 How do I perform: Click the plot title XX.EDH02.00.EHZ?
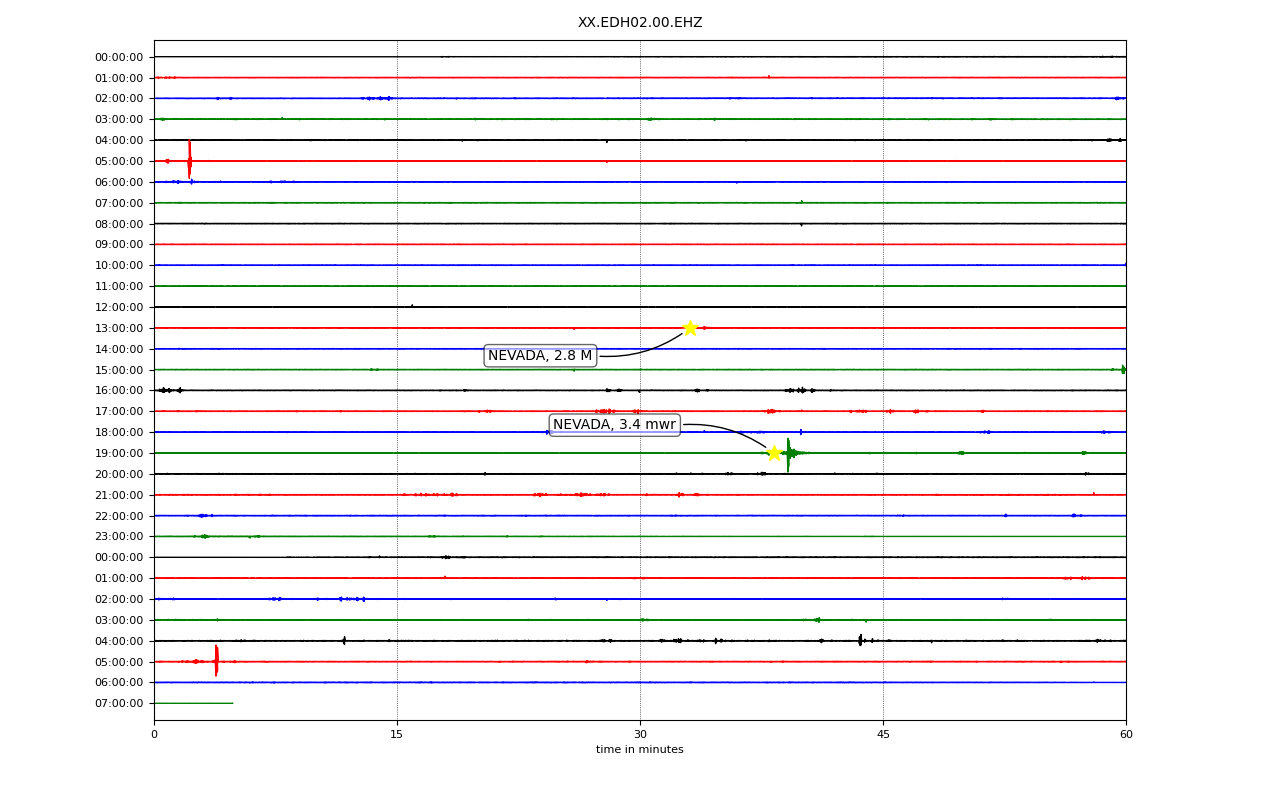click(640, 22)
